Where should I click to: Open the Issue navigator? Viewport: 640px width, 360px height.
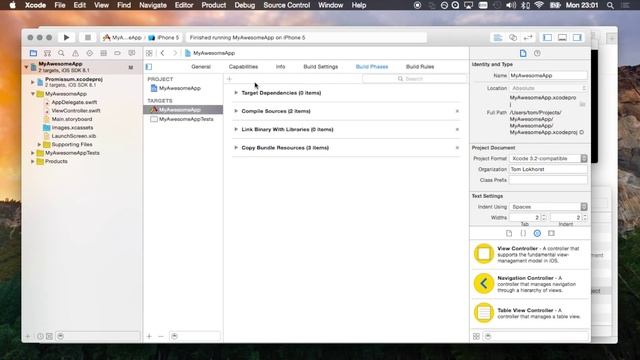click(75, 53)
